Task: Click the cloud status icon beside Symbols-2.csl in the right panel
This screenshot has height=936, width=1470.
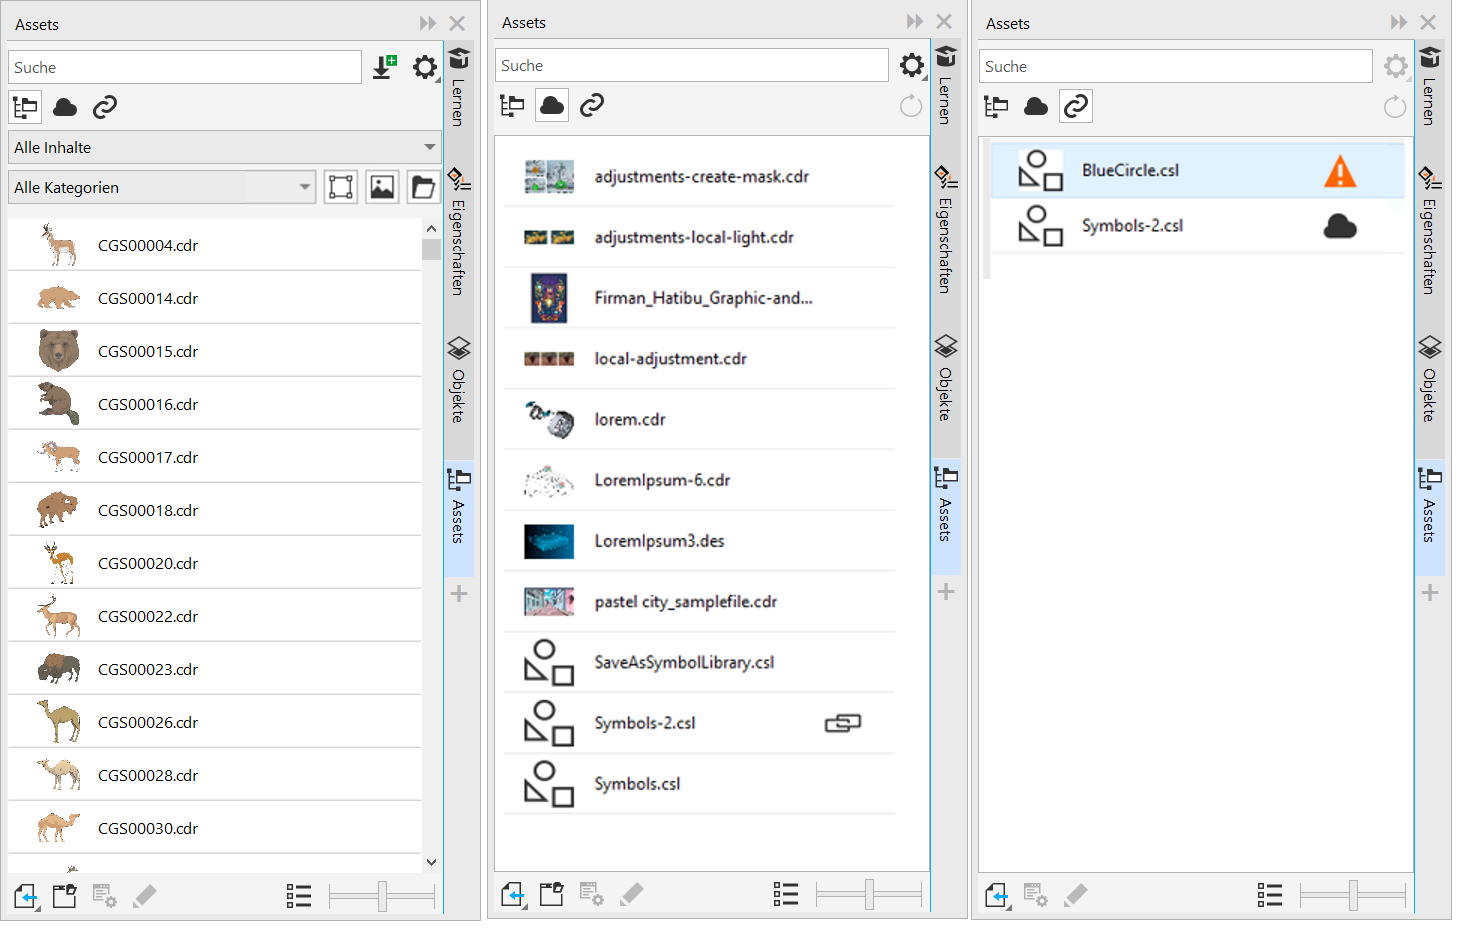Action: (1339, 227)
